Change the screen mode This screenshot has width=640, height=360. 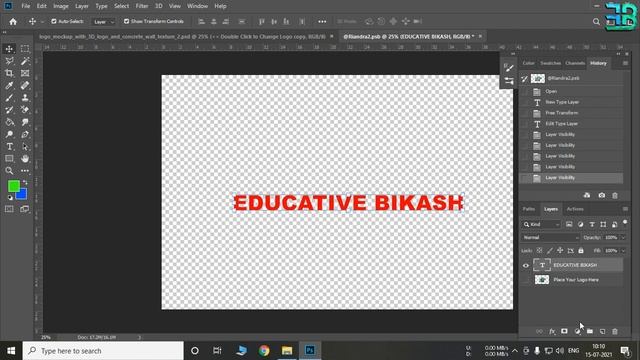click(x=25, y=209)
